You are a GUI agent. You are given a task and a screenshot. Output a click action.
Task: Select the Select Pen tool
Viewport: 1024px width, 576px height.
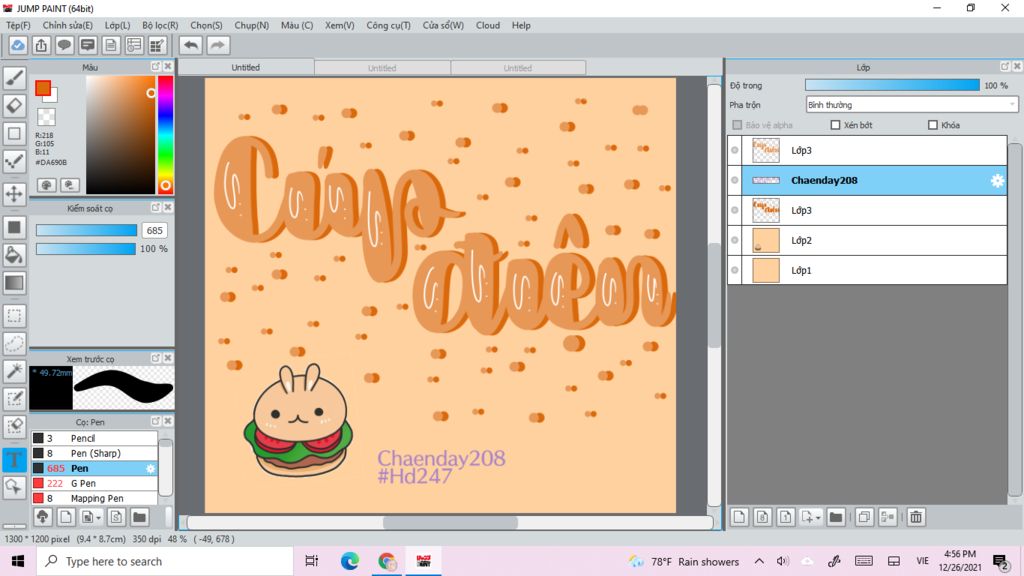14,398
